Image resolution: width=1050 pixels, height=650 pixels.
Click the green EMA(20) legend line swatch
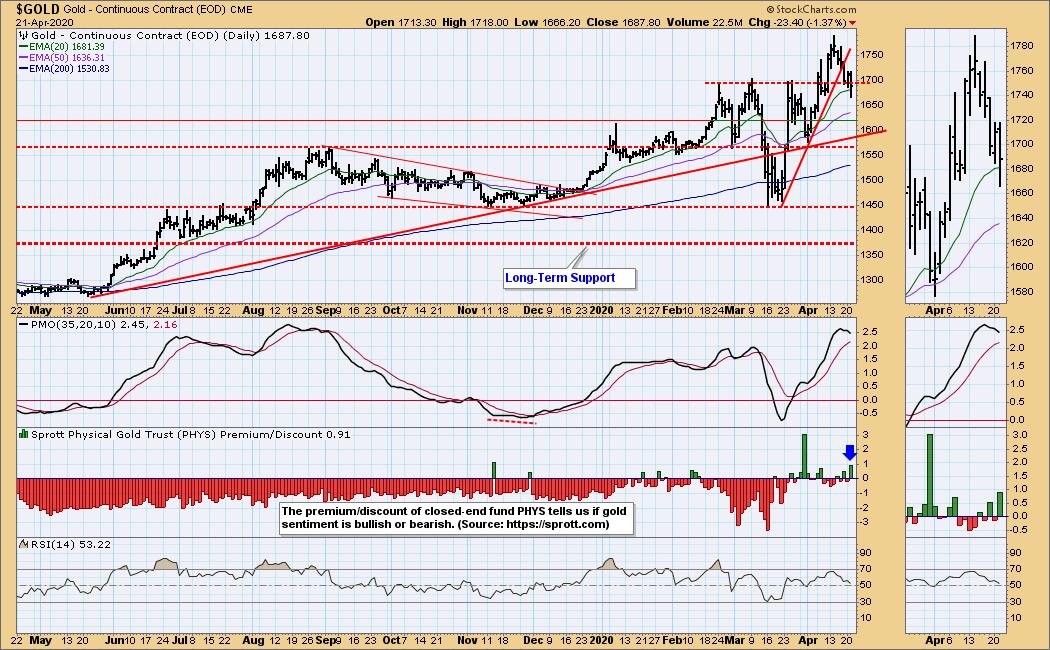click(x=24, y=47)
